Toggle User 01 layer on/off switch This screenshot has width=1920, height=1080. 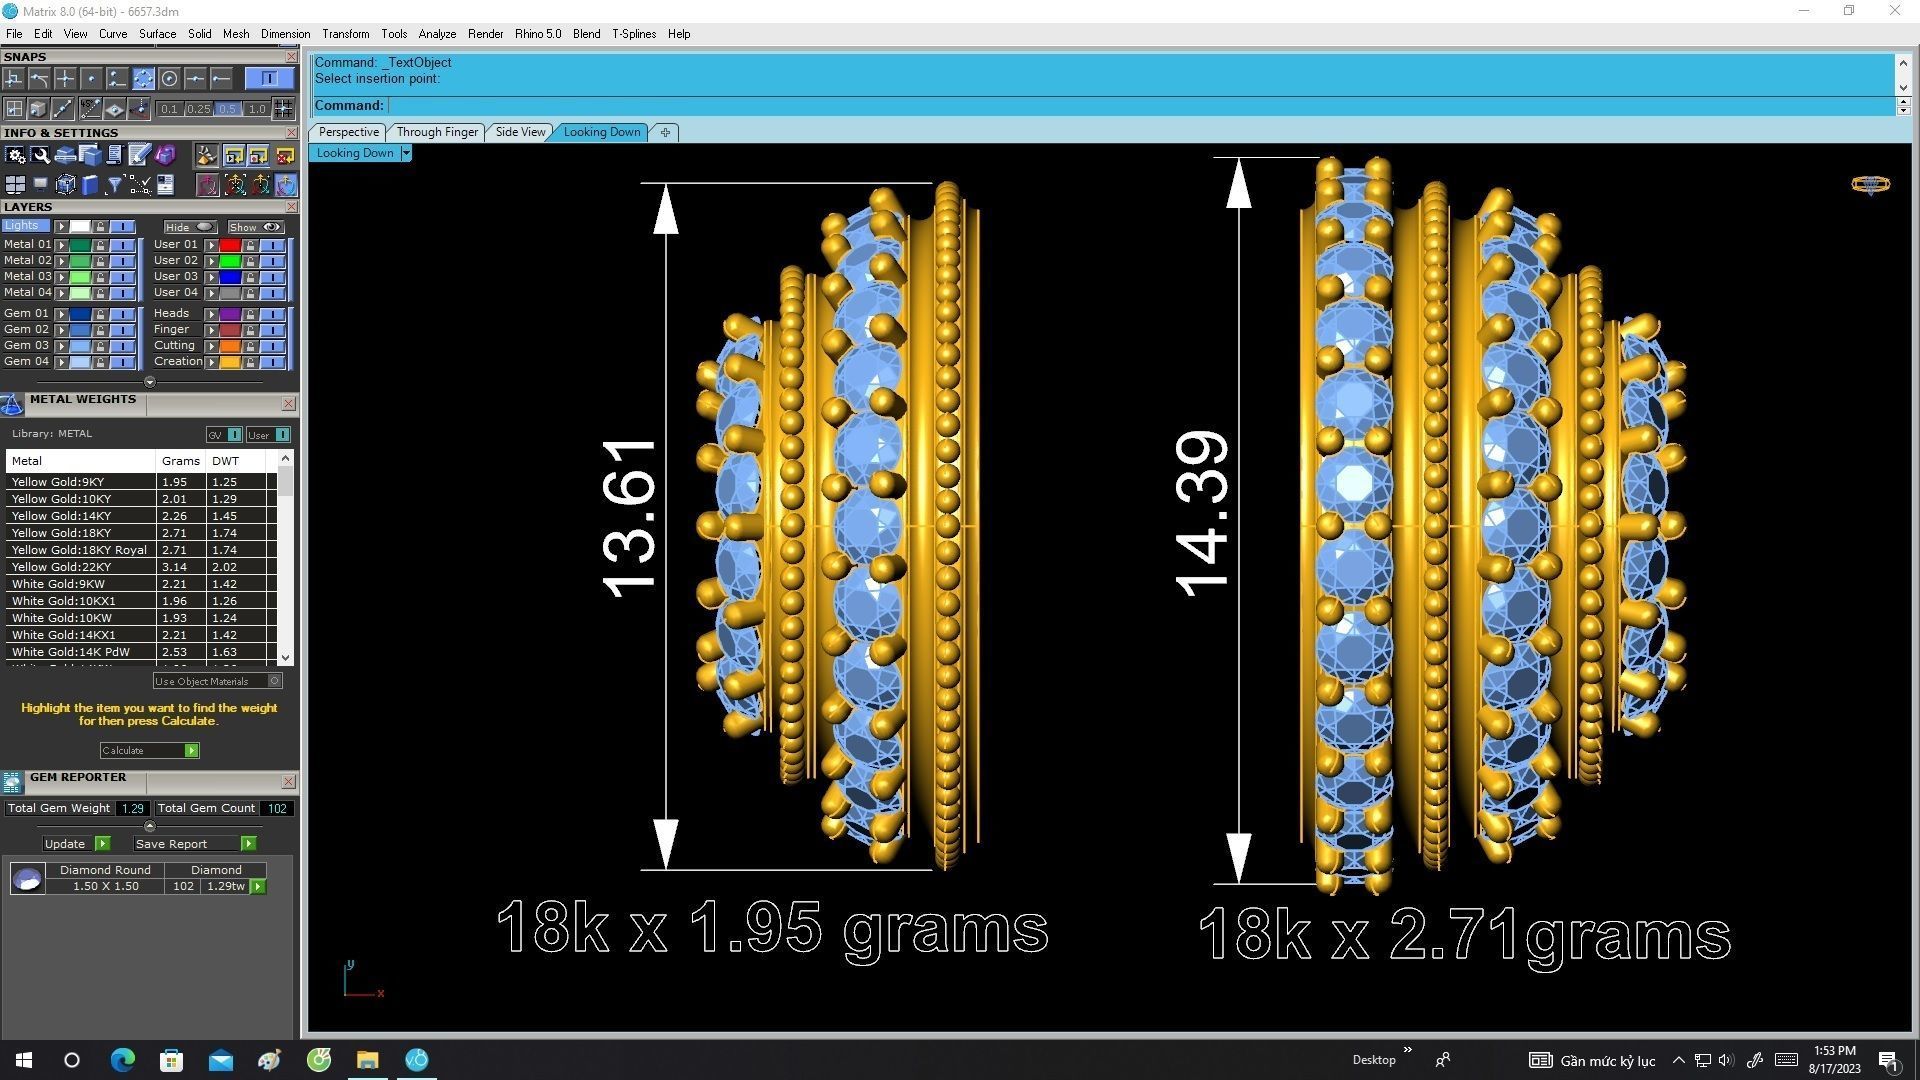click(272, 245)
